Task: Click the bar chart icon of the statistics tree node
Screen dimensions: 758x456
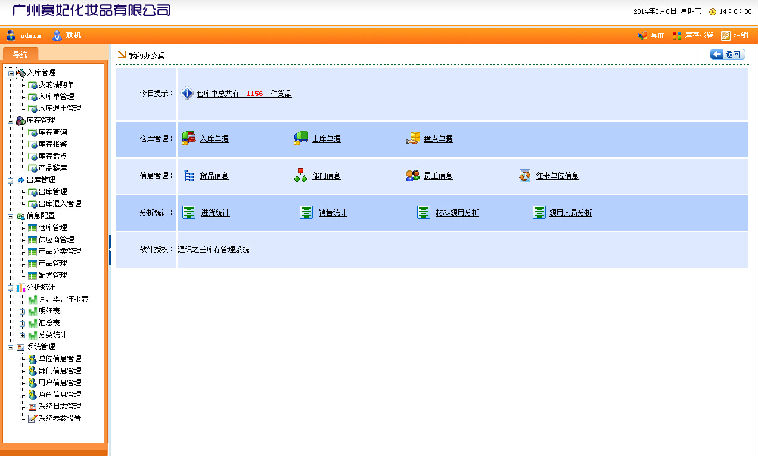Action: [21, 288]
